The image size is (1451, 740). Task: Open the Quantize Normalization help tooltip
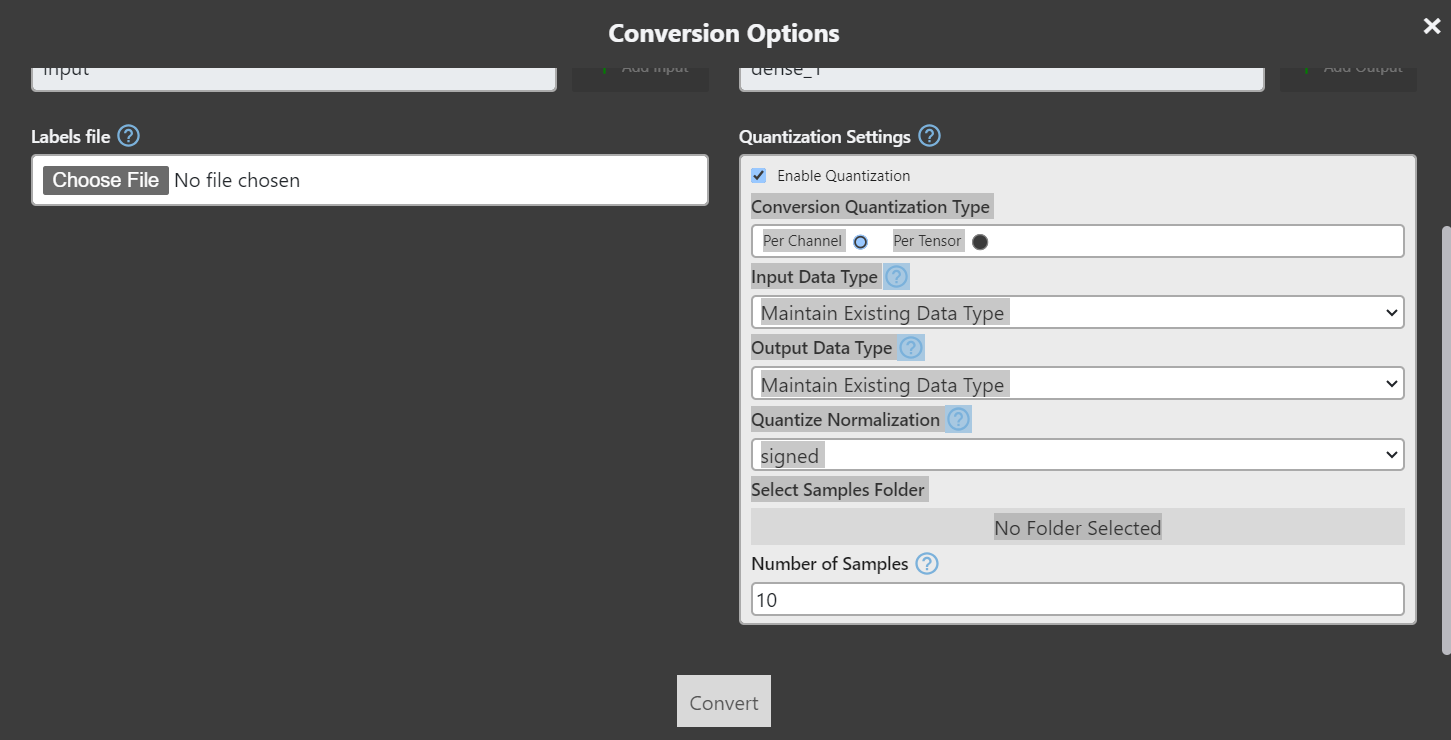(957, 419)
